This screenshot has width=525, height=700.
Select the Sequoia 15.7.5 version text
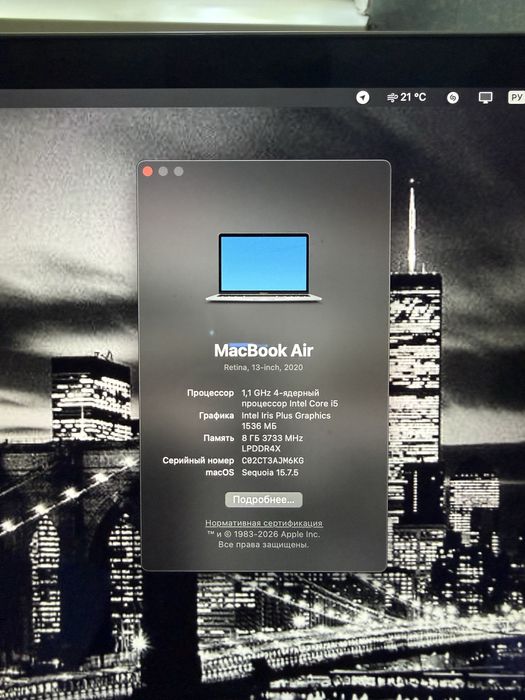point(270,472)
